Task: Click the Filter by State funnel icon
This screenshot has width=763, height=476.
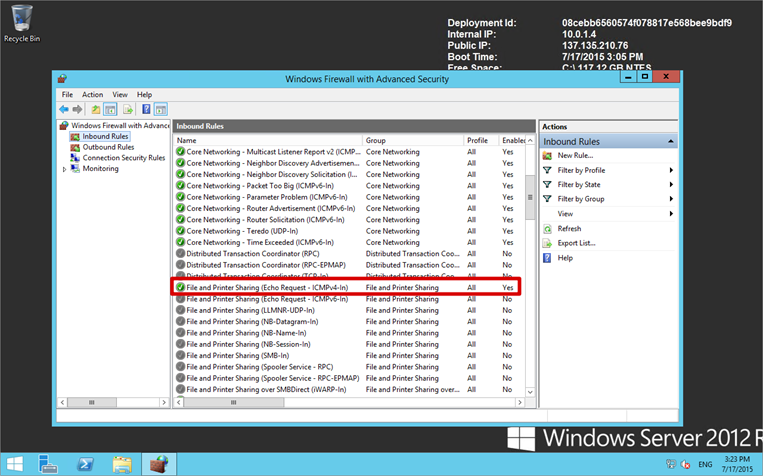Action: 547,184
